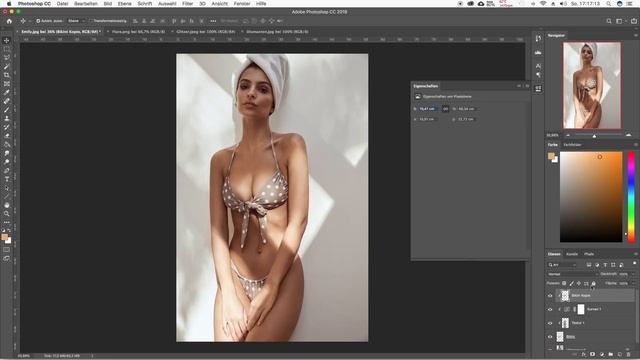Viewport: 640px width, 360px height.
Task: Select the Eraser tool
Action: 7,136
